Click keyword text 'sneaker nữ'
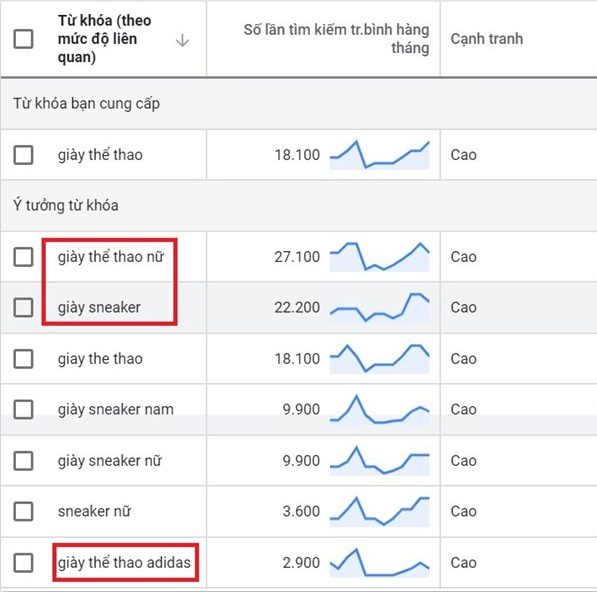 coord(94,511)
